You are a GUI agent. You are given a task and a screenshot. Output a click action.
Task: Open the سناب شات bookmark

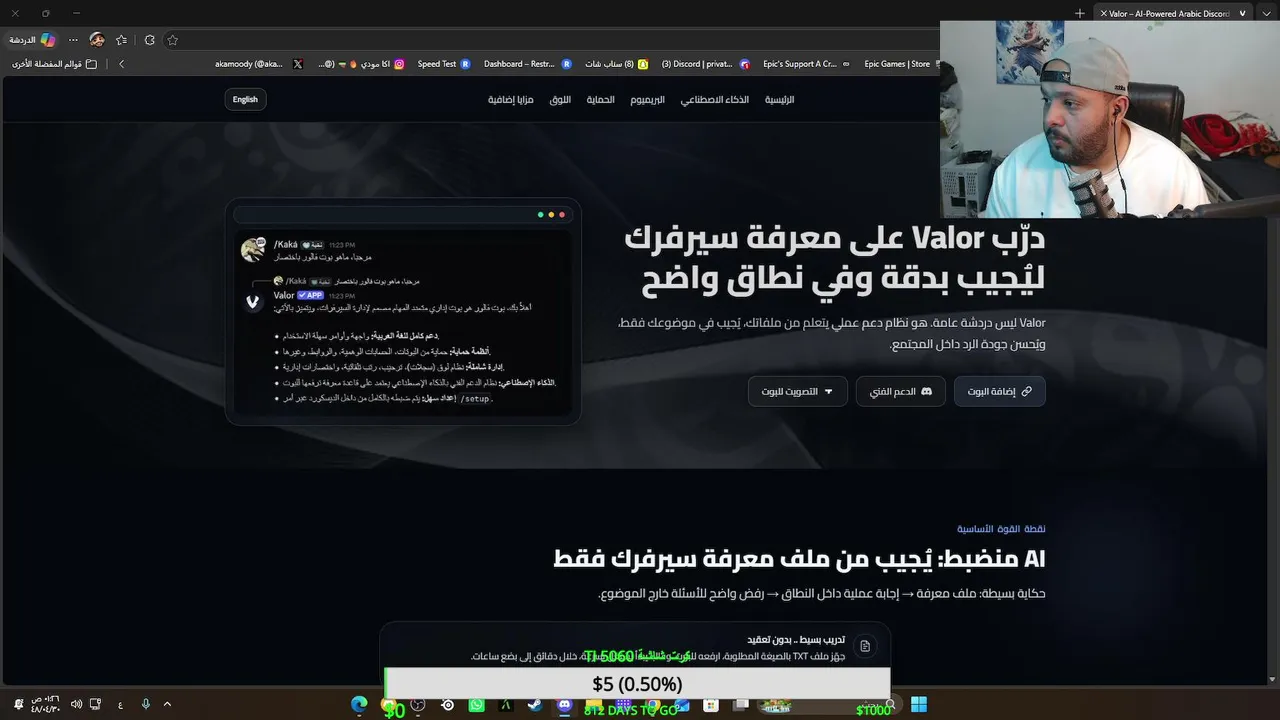(616, 64)
